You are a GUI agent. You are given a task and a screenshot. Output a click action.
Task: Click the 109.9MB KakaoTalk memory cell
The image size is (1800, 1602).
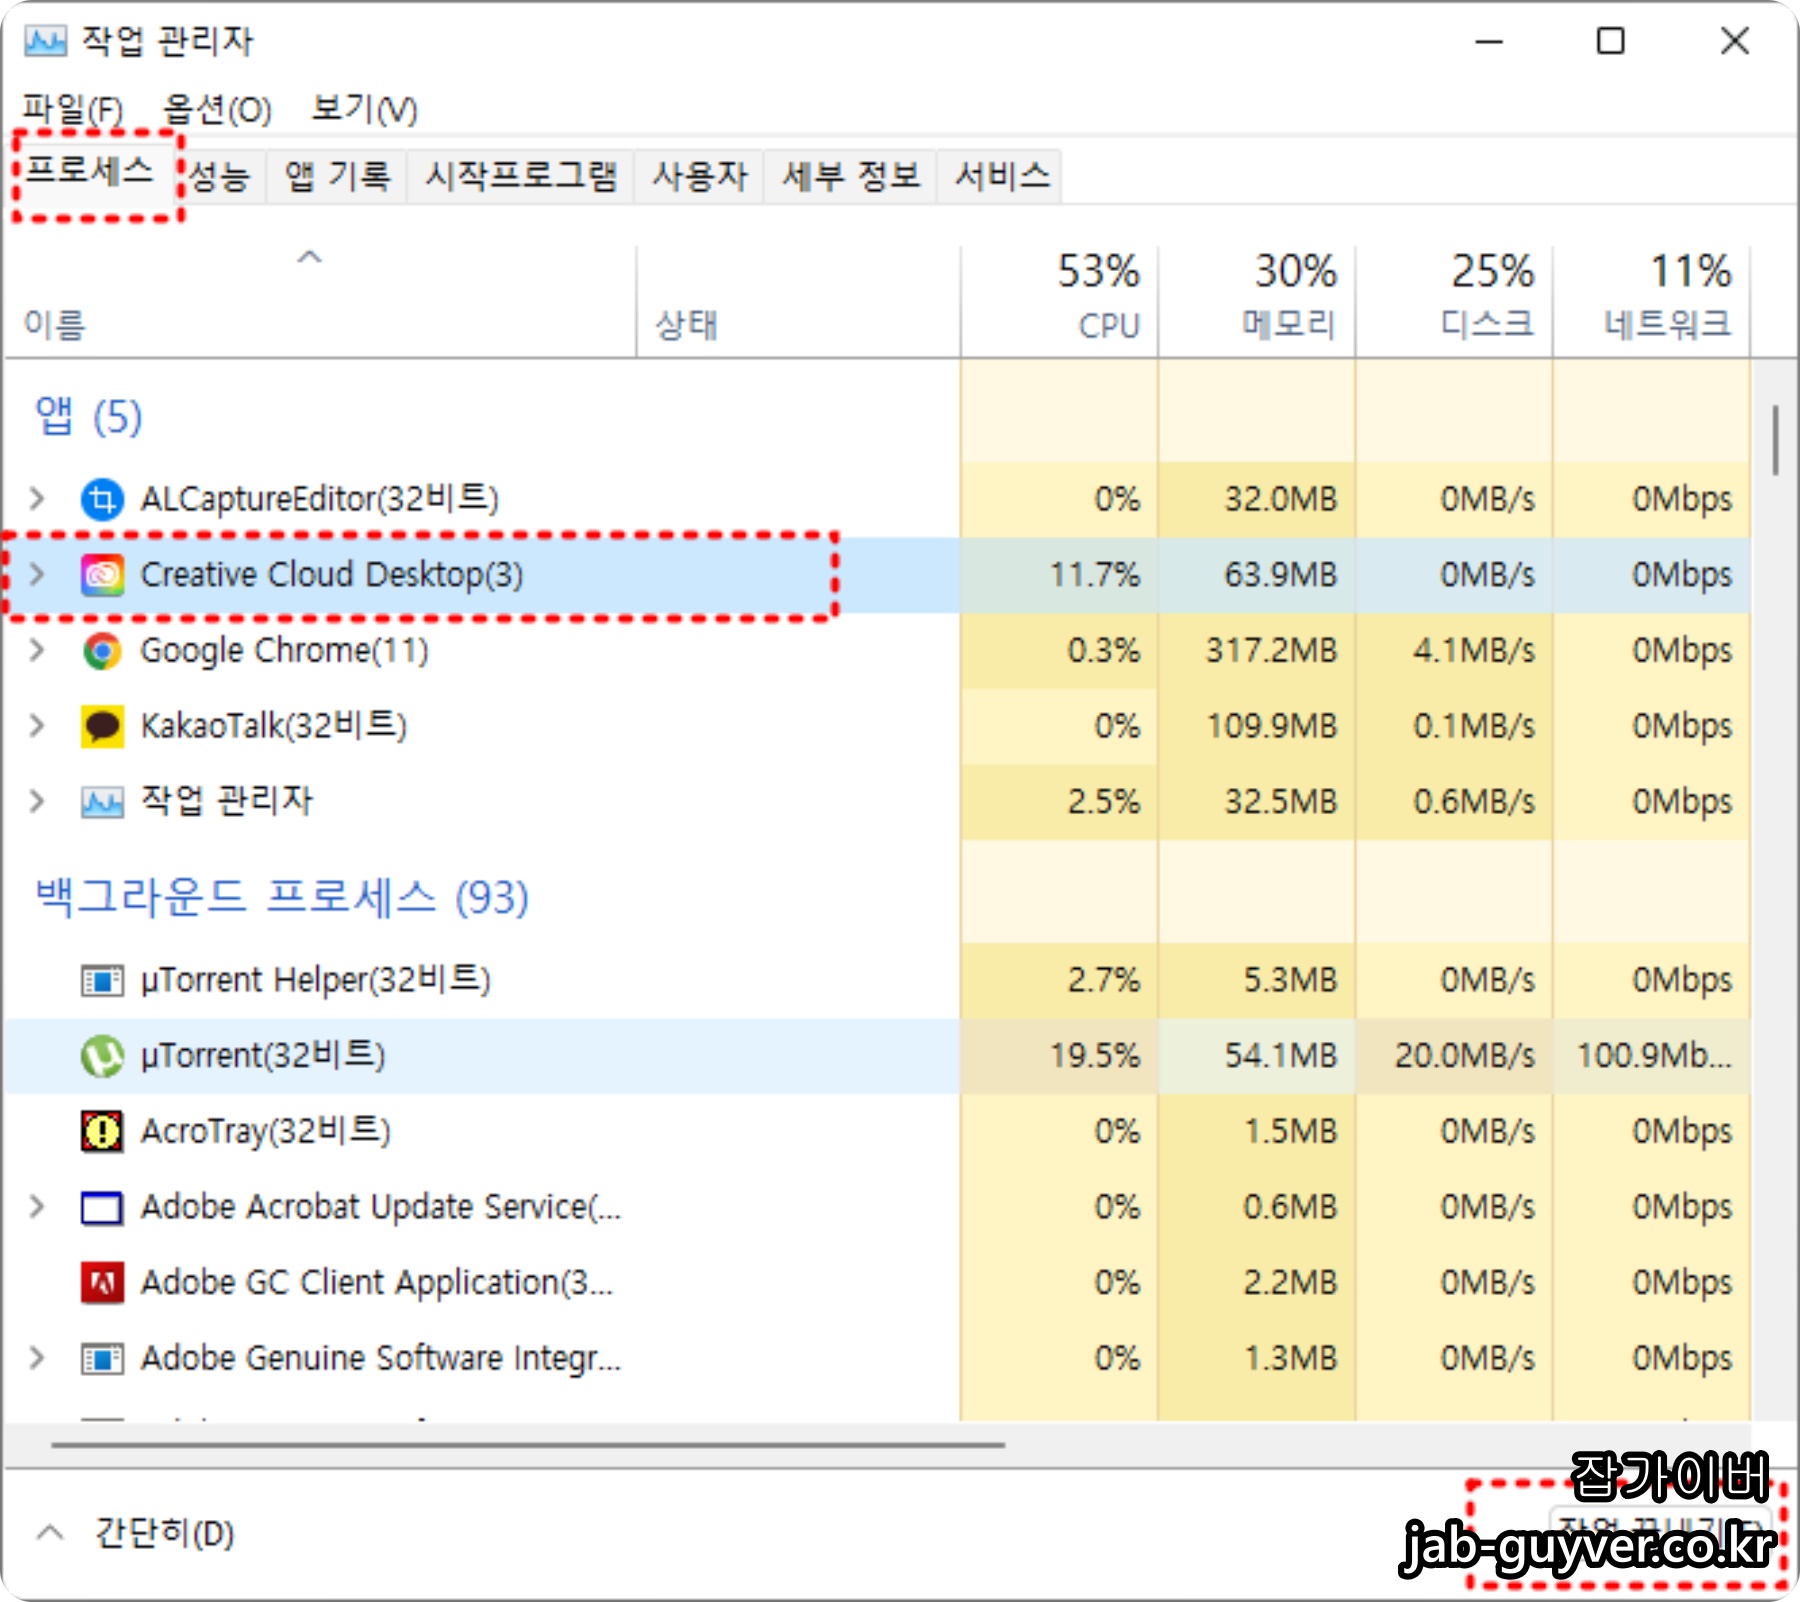[1257, 726]
